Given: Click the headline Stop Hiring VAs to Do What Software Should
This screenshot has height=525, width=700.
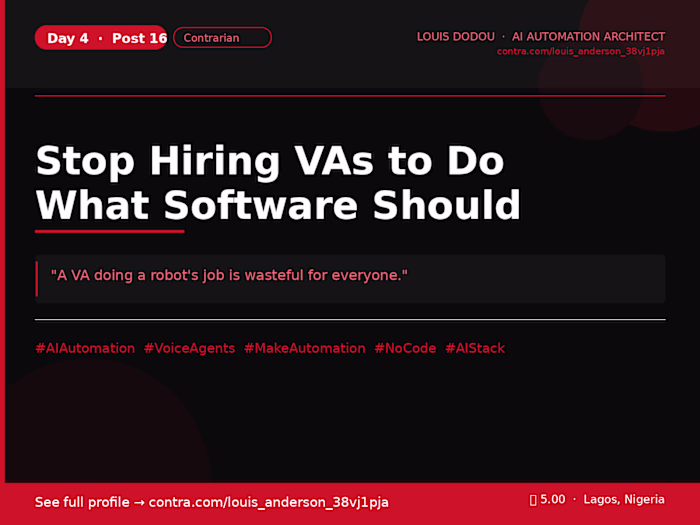Looking at the screenshot, I should 278,182.
